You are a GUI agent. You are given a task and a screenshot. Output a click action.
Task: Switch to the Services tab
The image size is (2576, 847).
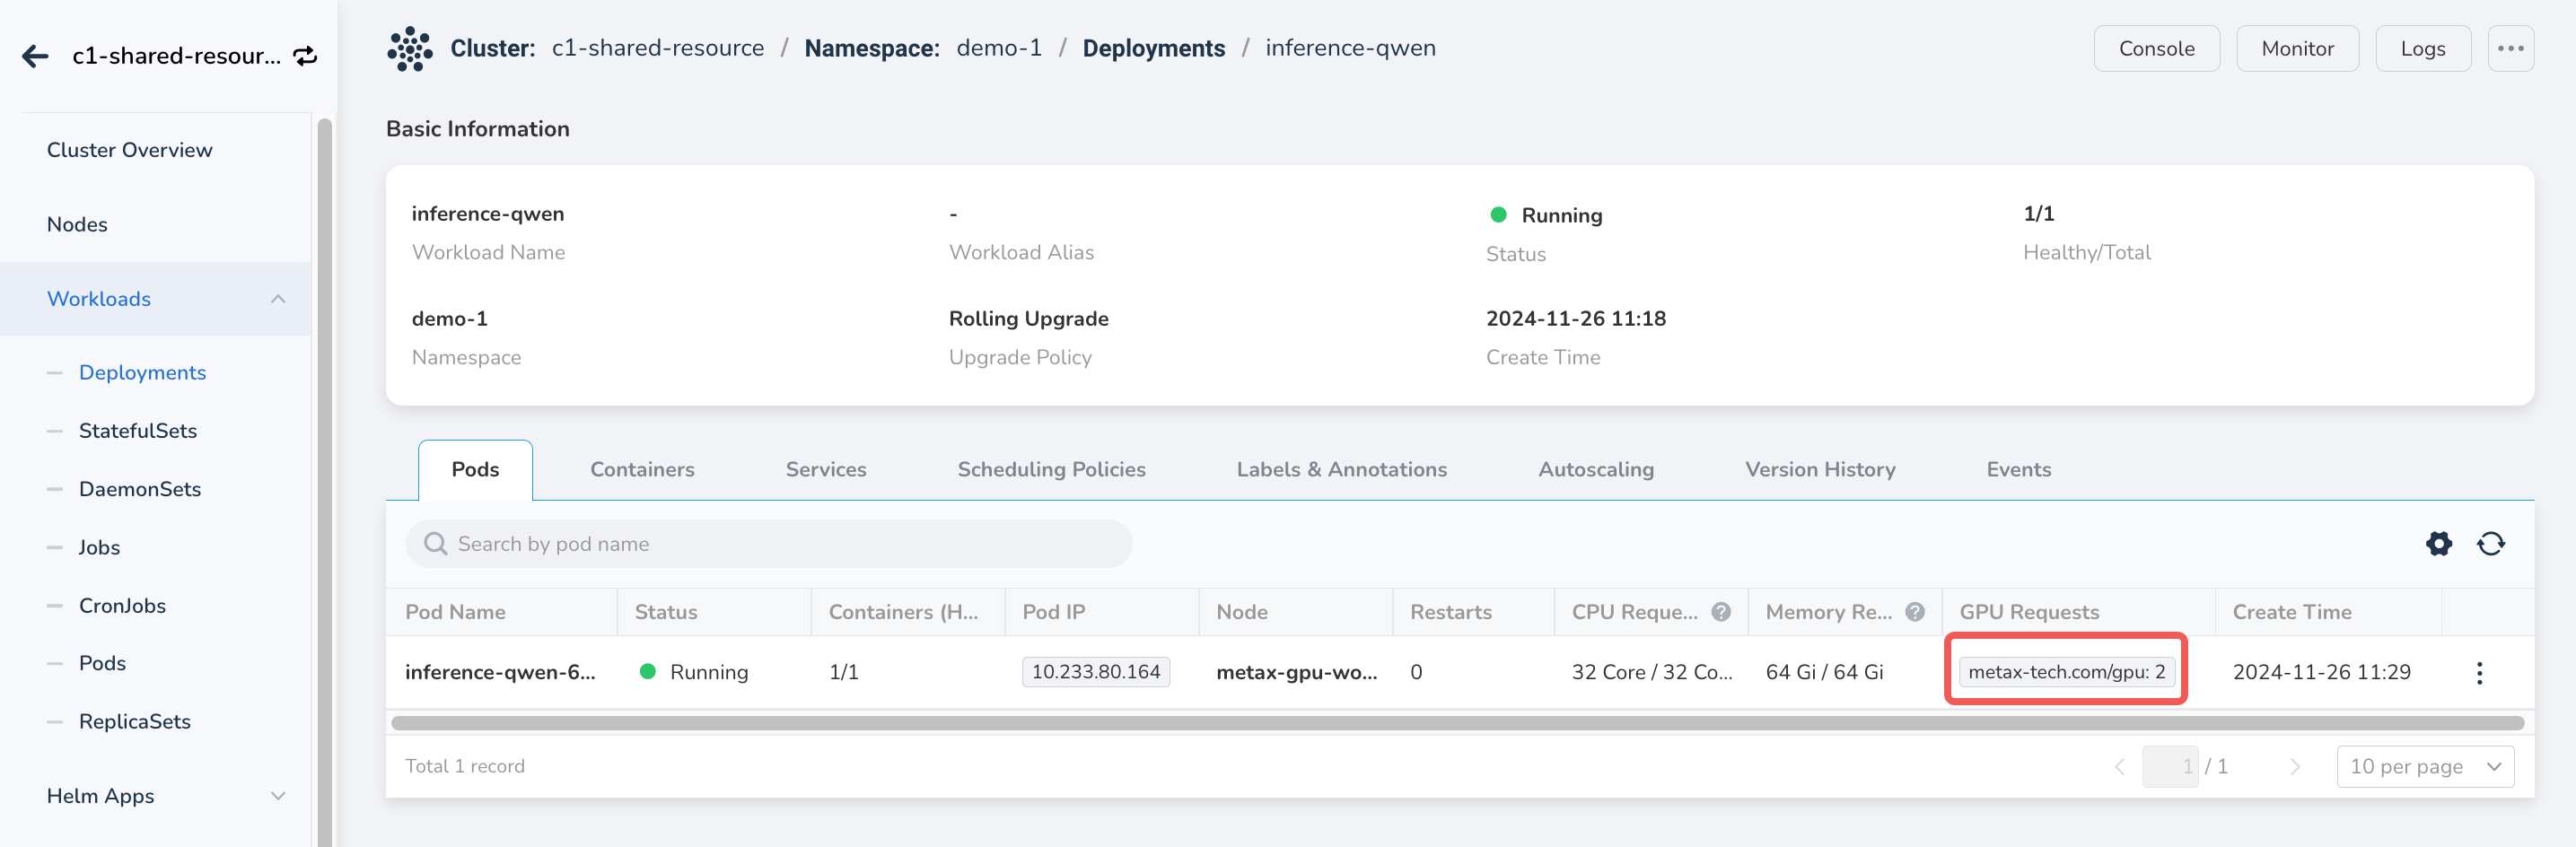coord(826,470)
